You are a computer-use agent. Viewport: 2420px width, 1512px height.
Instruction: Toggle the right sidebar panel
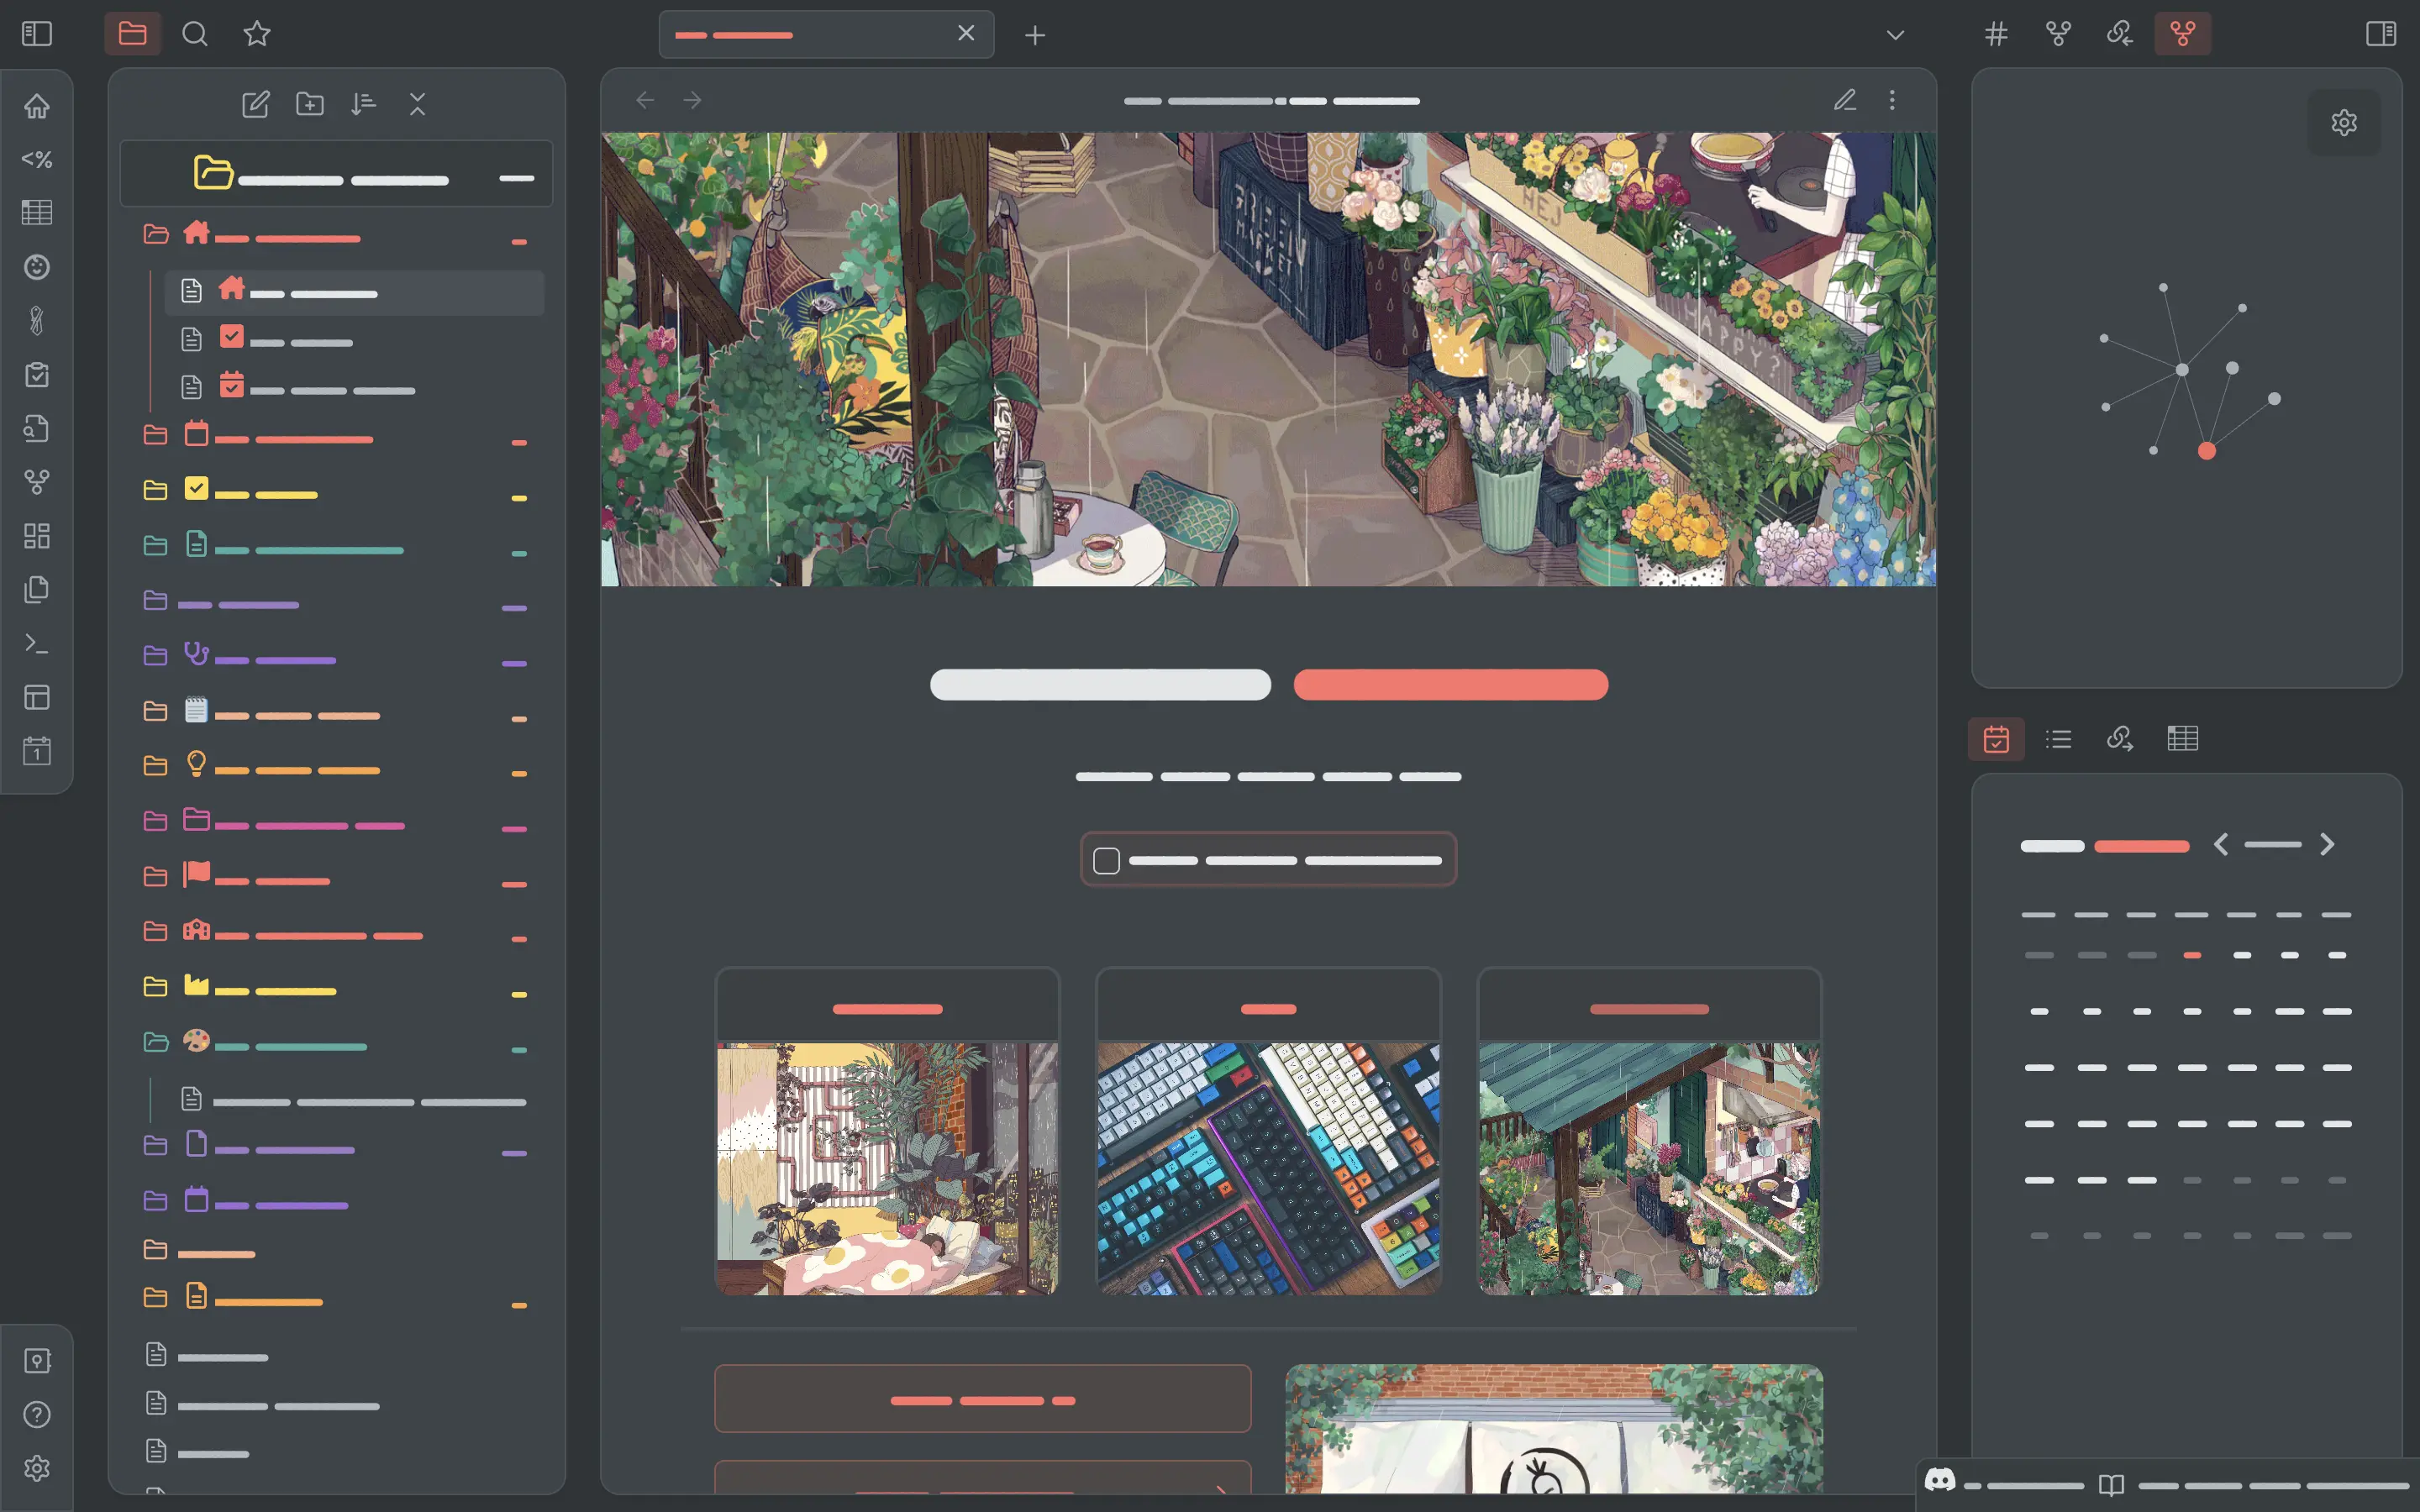[2380, 34]
